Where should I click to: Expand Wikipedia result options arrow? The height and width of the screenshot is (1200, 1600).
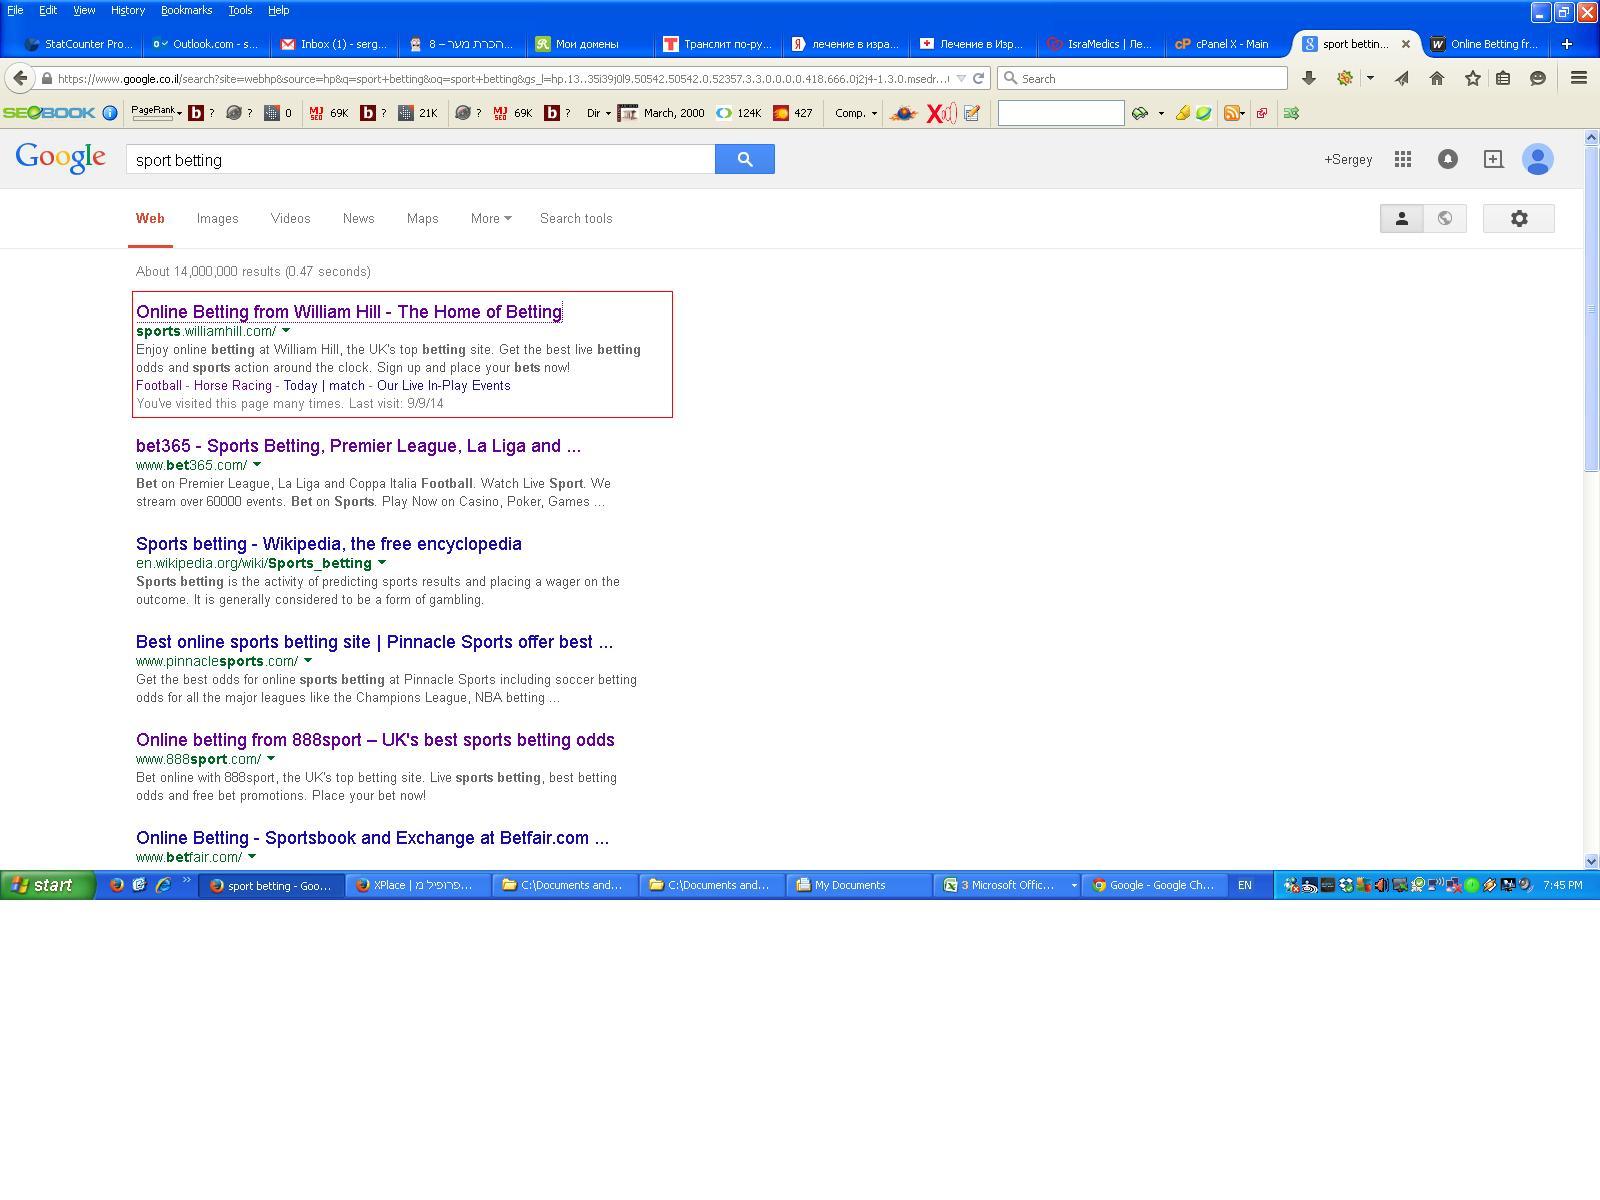tap(382, 563)
